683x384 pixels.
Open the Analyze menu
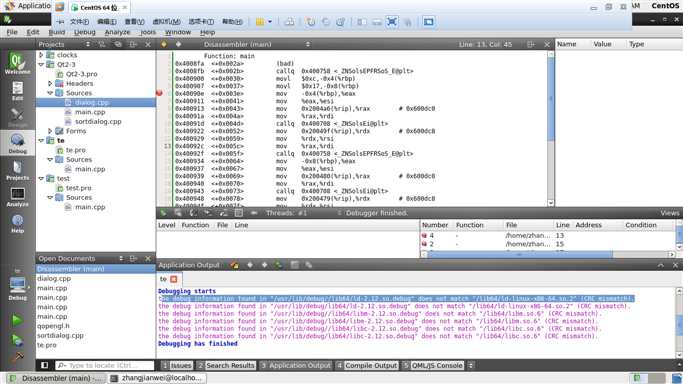(117, 32)
